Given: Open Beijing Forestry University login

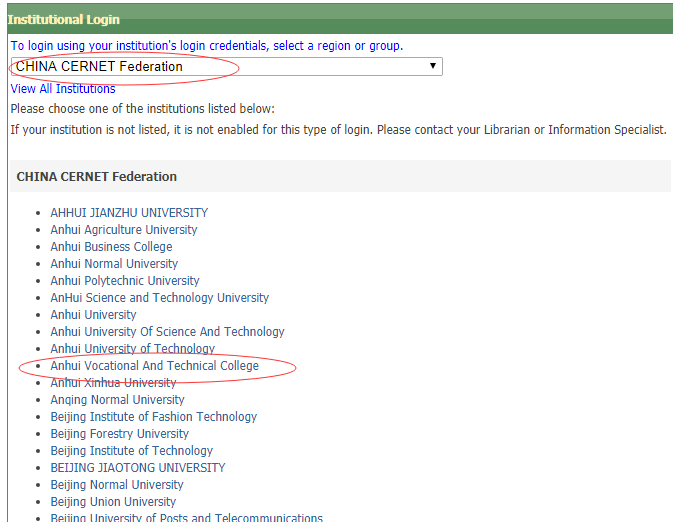Looking at the screenshot, I should pyautogui.click(x=119, y=434).
